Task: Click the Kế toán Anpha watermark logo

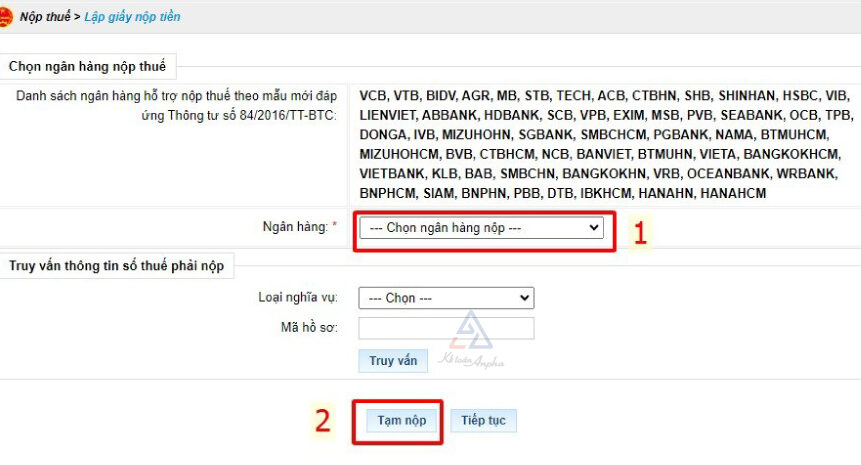Action: (470, 342)
